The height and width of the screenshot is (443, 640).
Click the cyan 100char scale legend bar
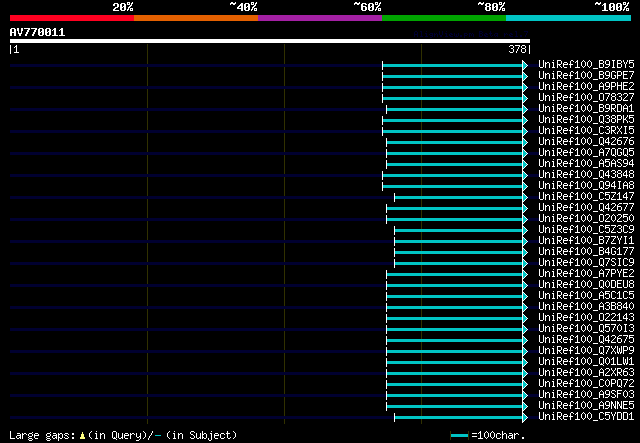click(460, 435)
